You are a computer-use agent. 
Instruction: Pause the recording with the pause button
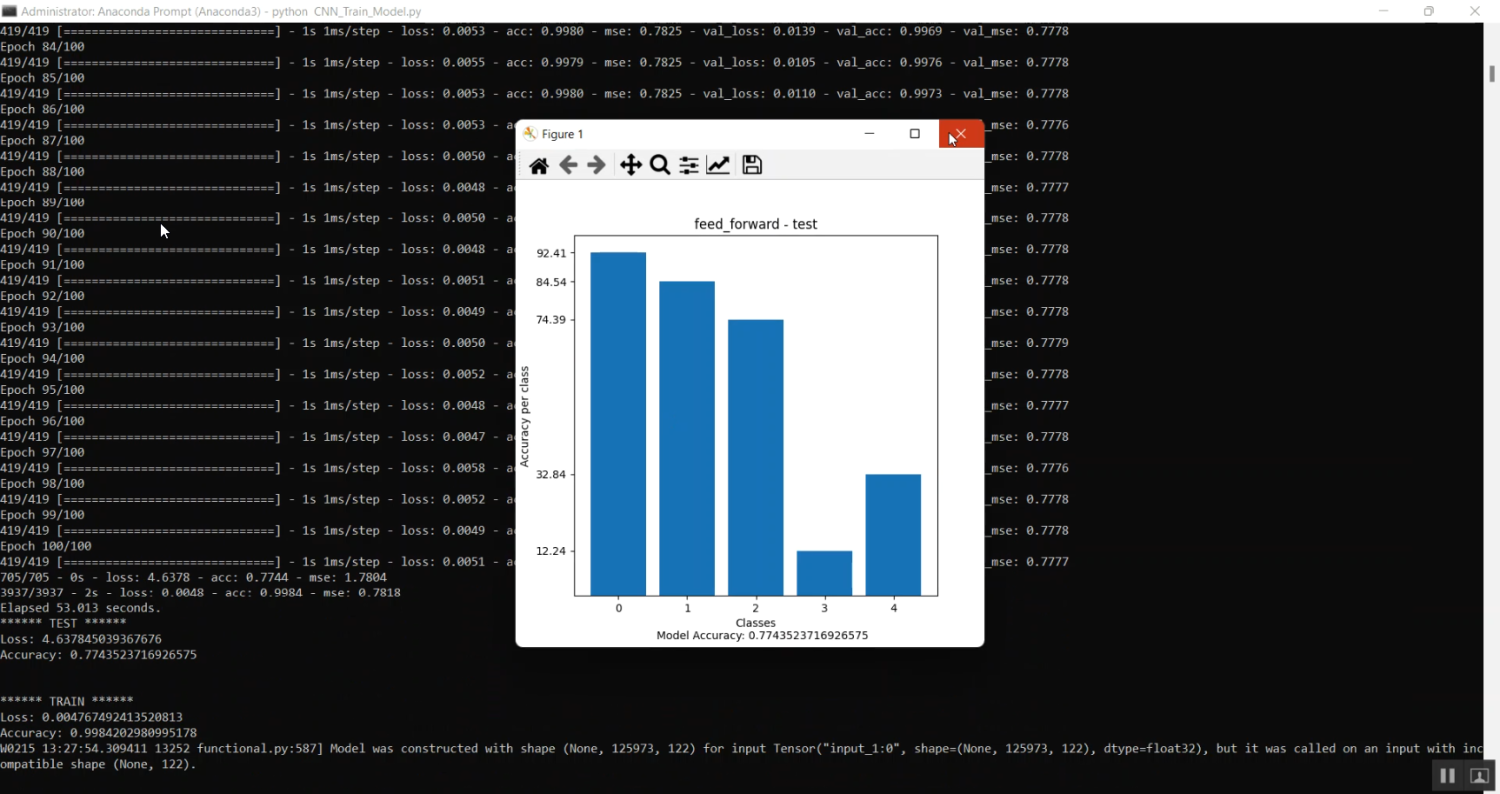pos(1447,776)
